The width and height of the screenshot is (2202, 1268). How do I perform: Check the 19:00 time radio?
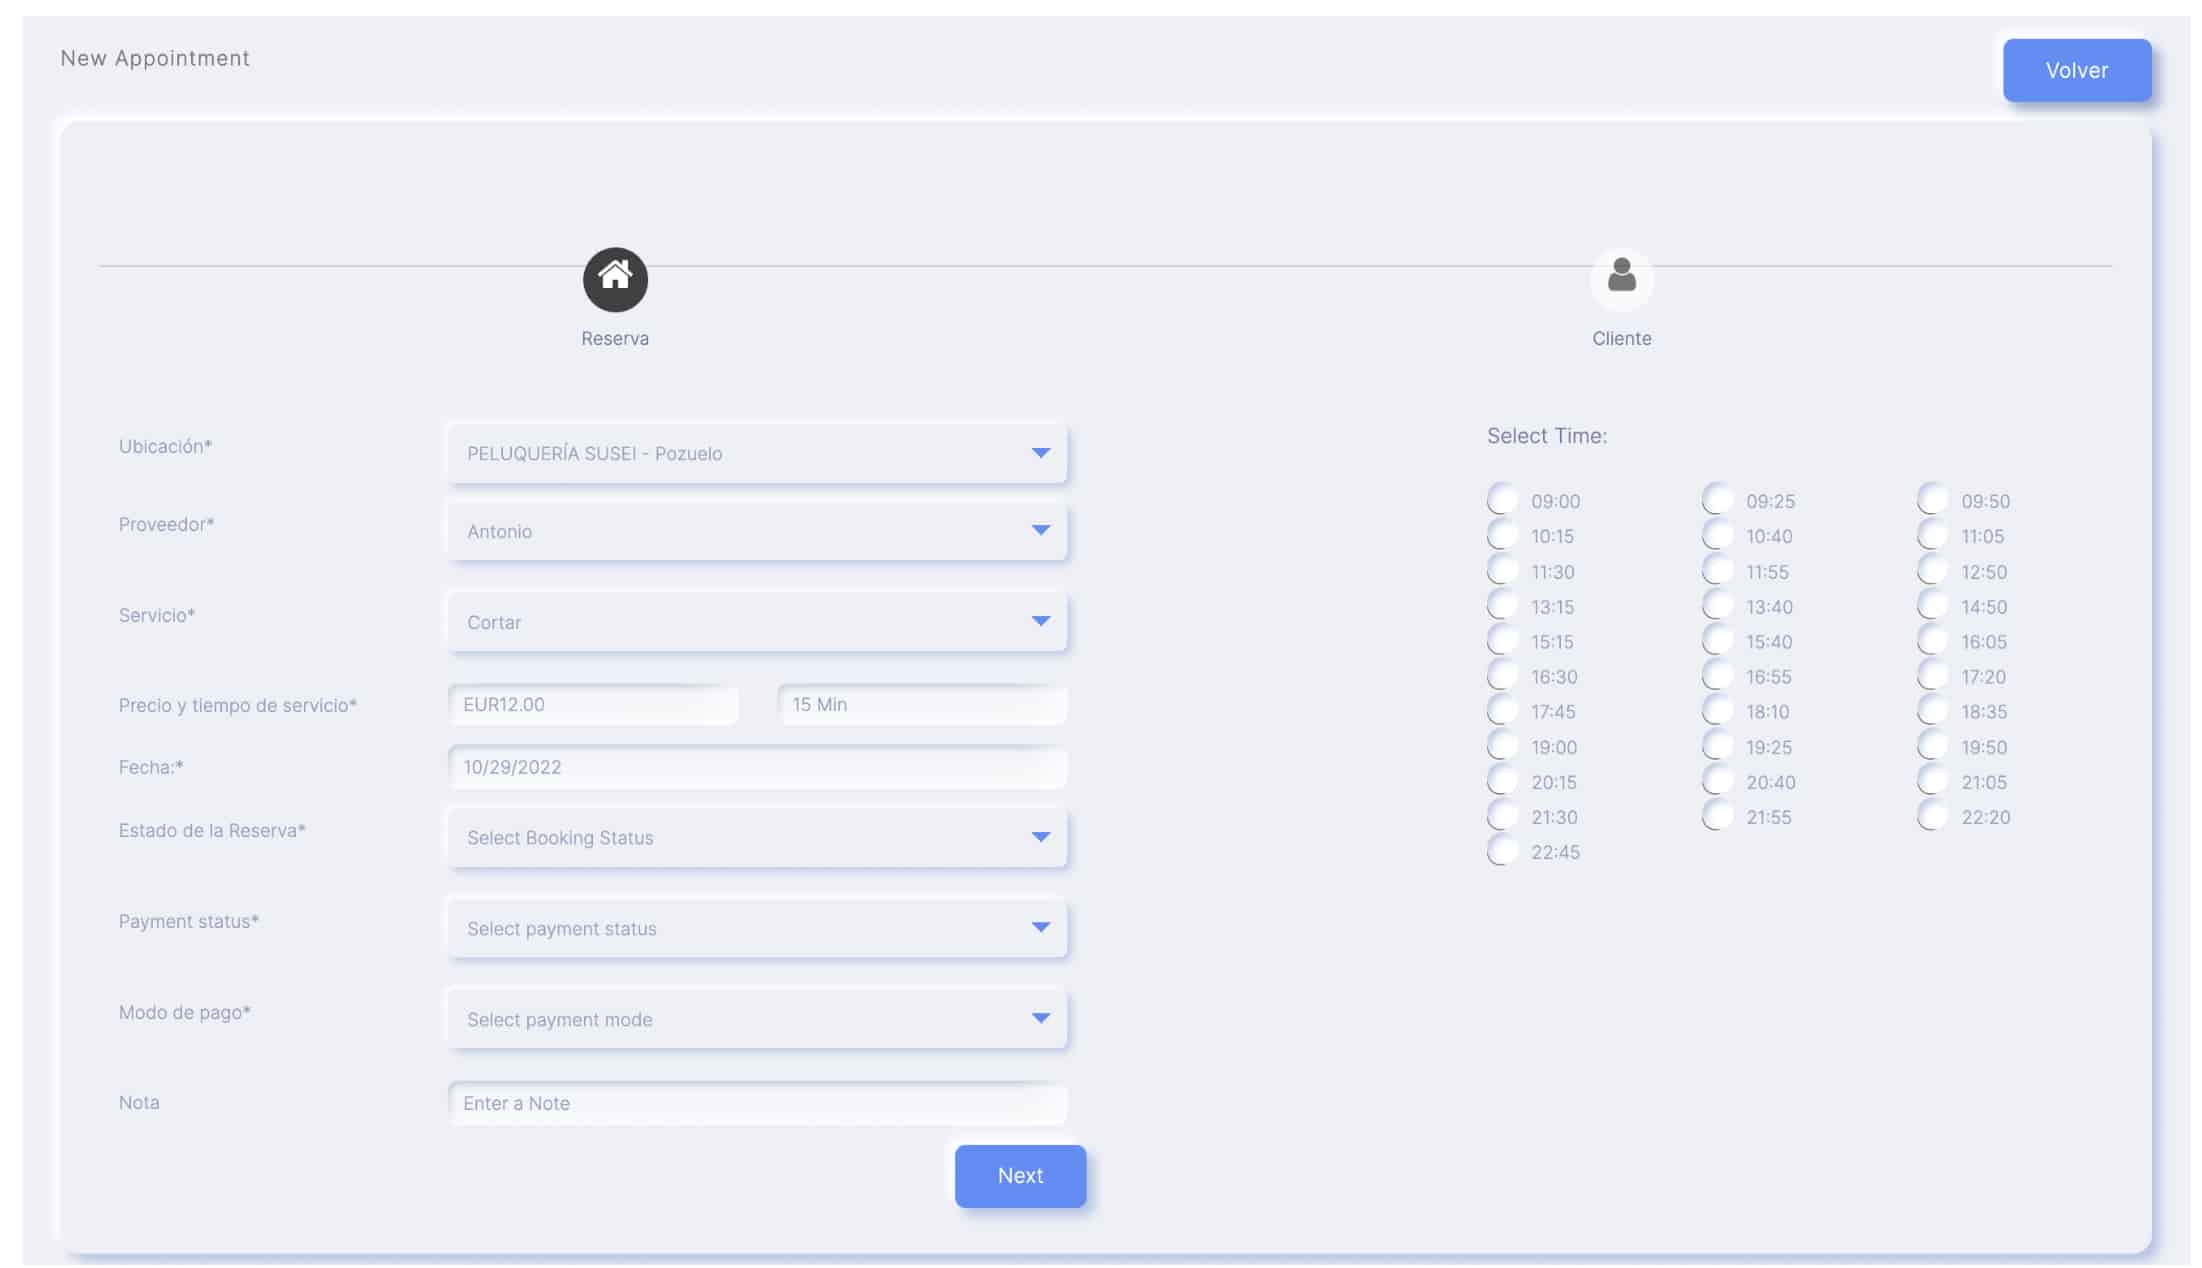point(1502,745)
